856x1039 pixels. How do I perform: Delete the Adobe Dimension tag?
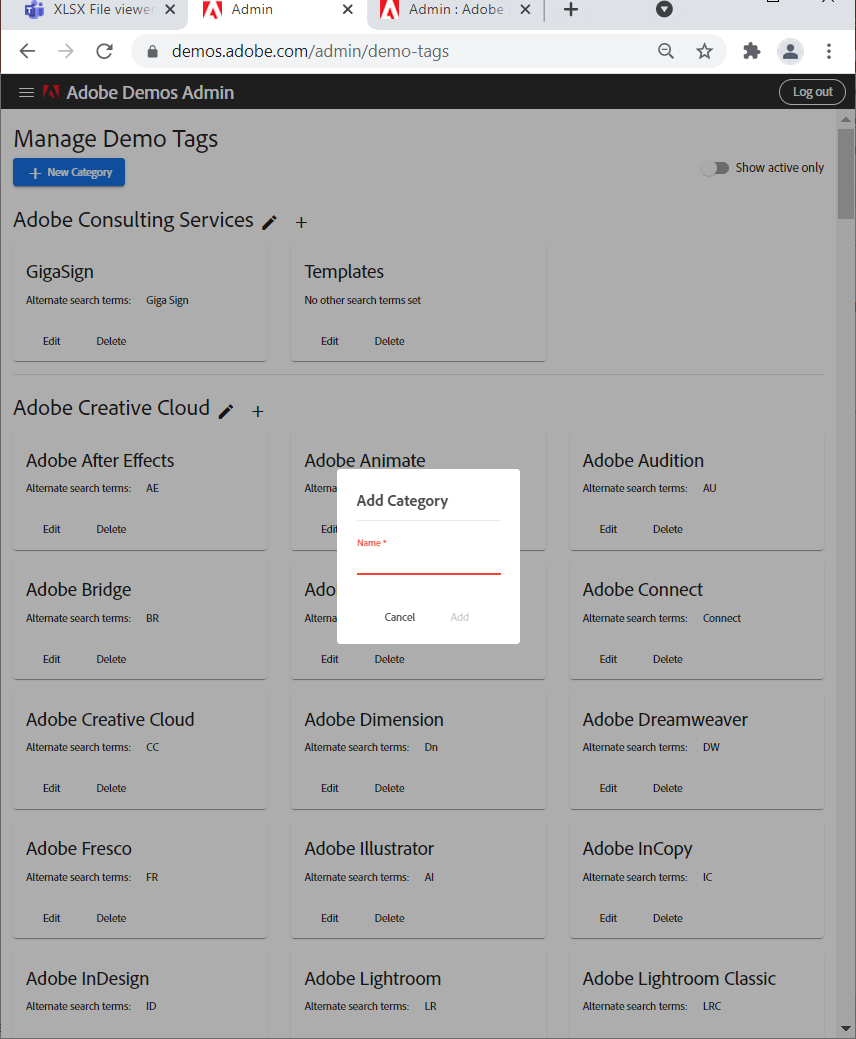tap(390, 789)
